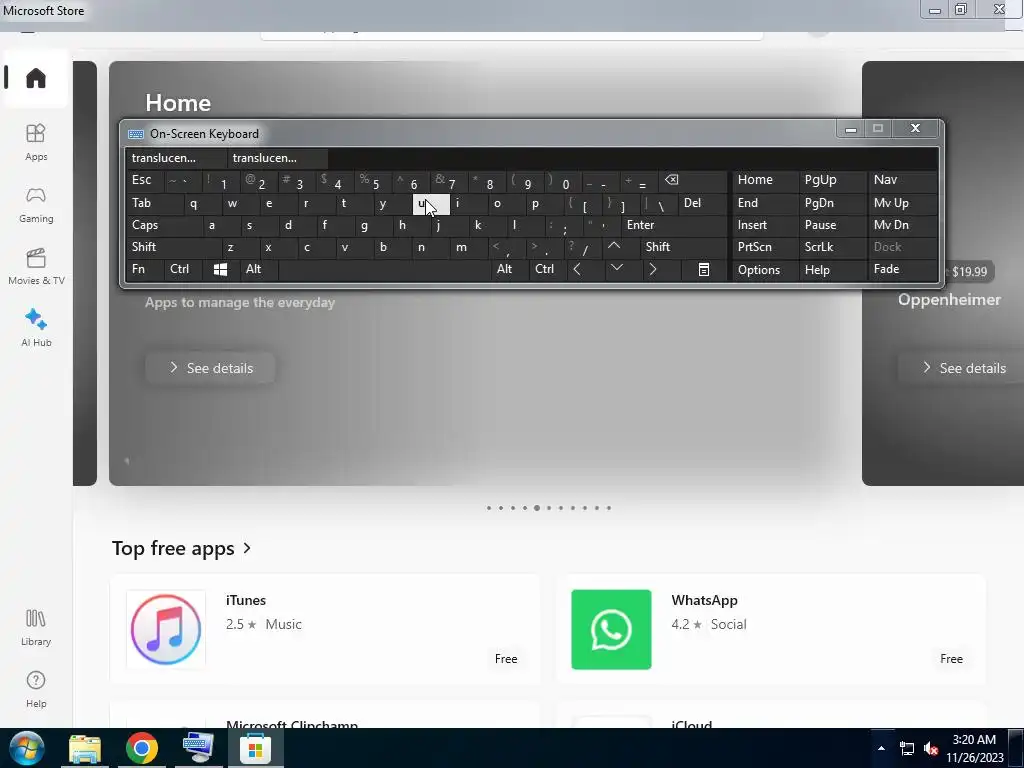Click the Mv Dn key on keyboard
The image size is (1024, 768).
(903, 225)
